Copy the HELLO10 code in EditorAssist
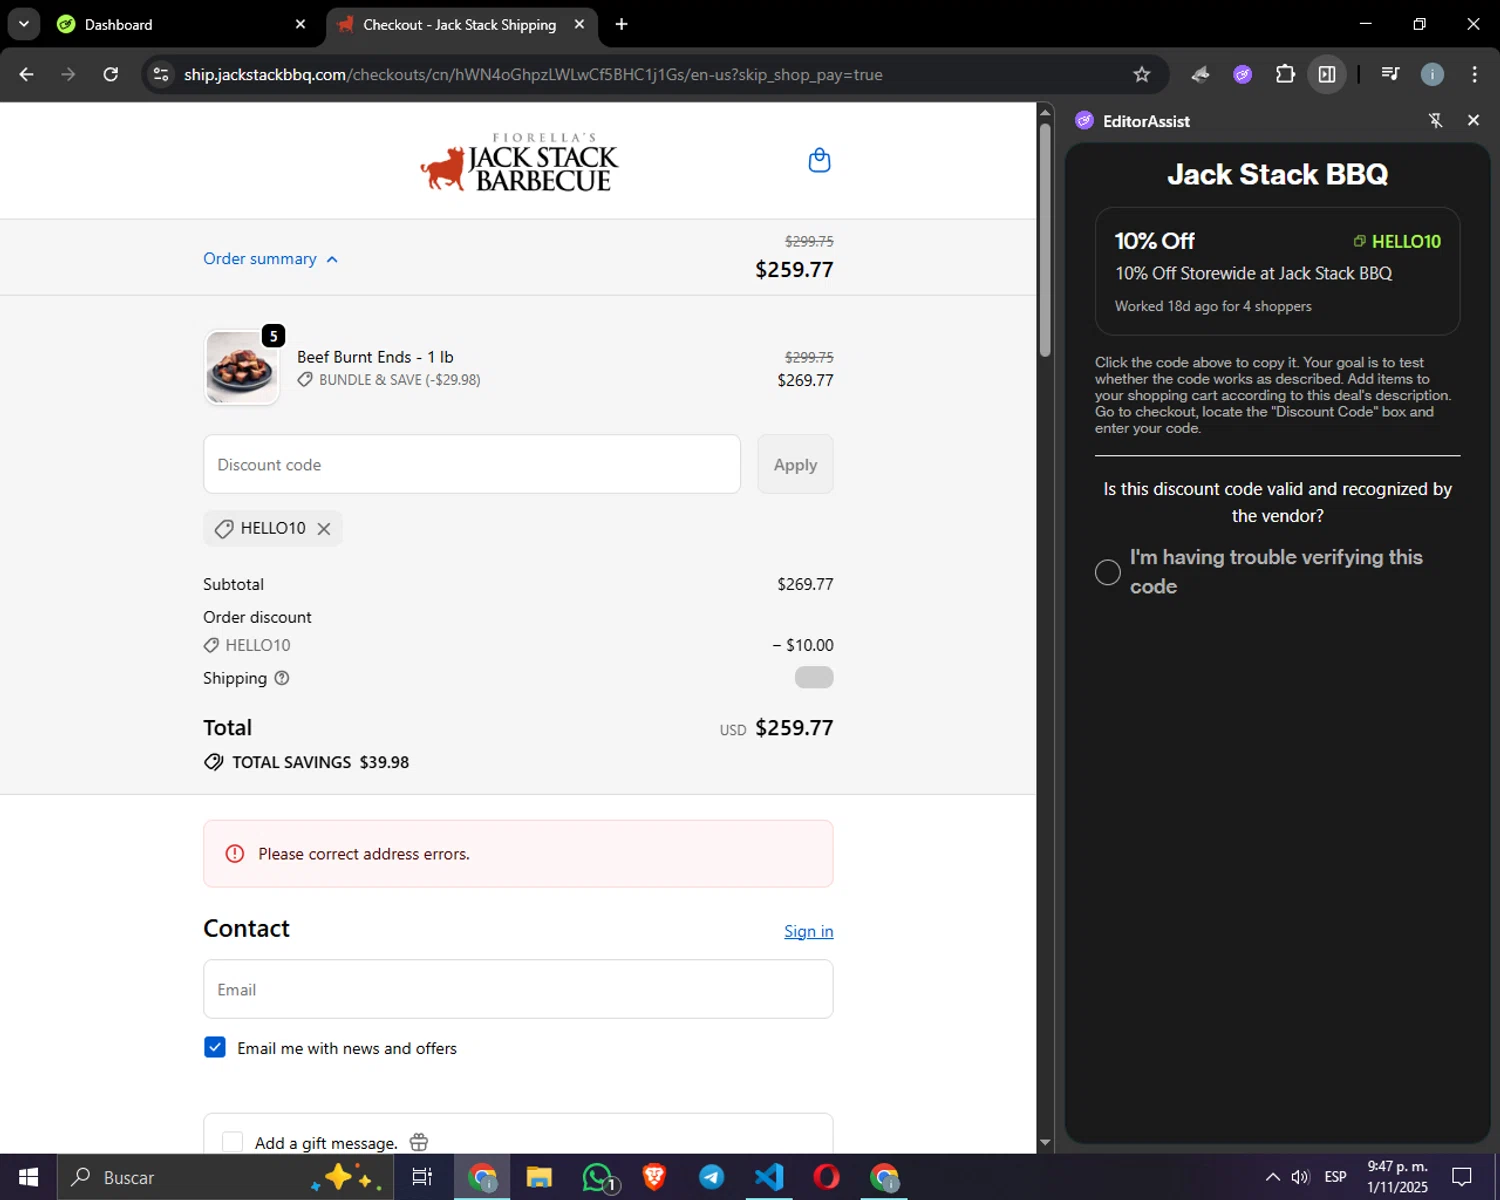The image size is (1500, 1200). coord(1397,241)
